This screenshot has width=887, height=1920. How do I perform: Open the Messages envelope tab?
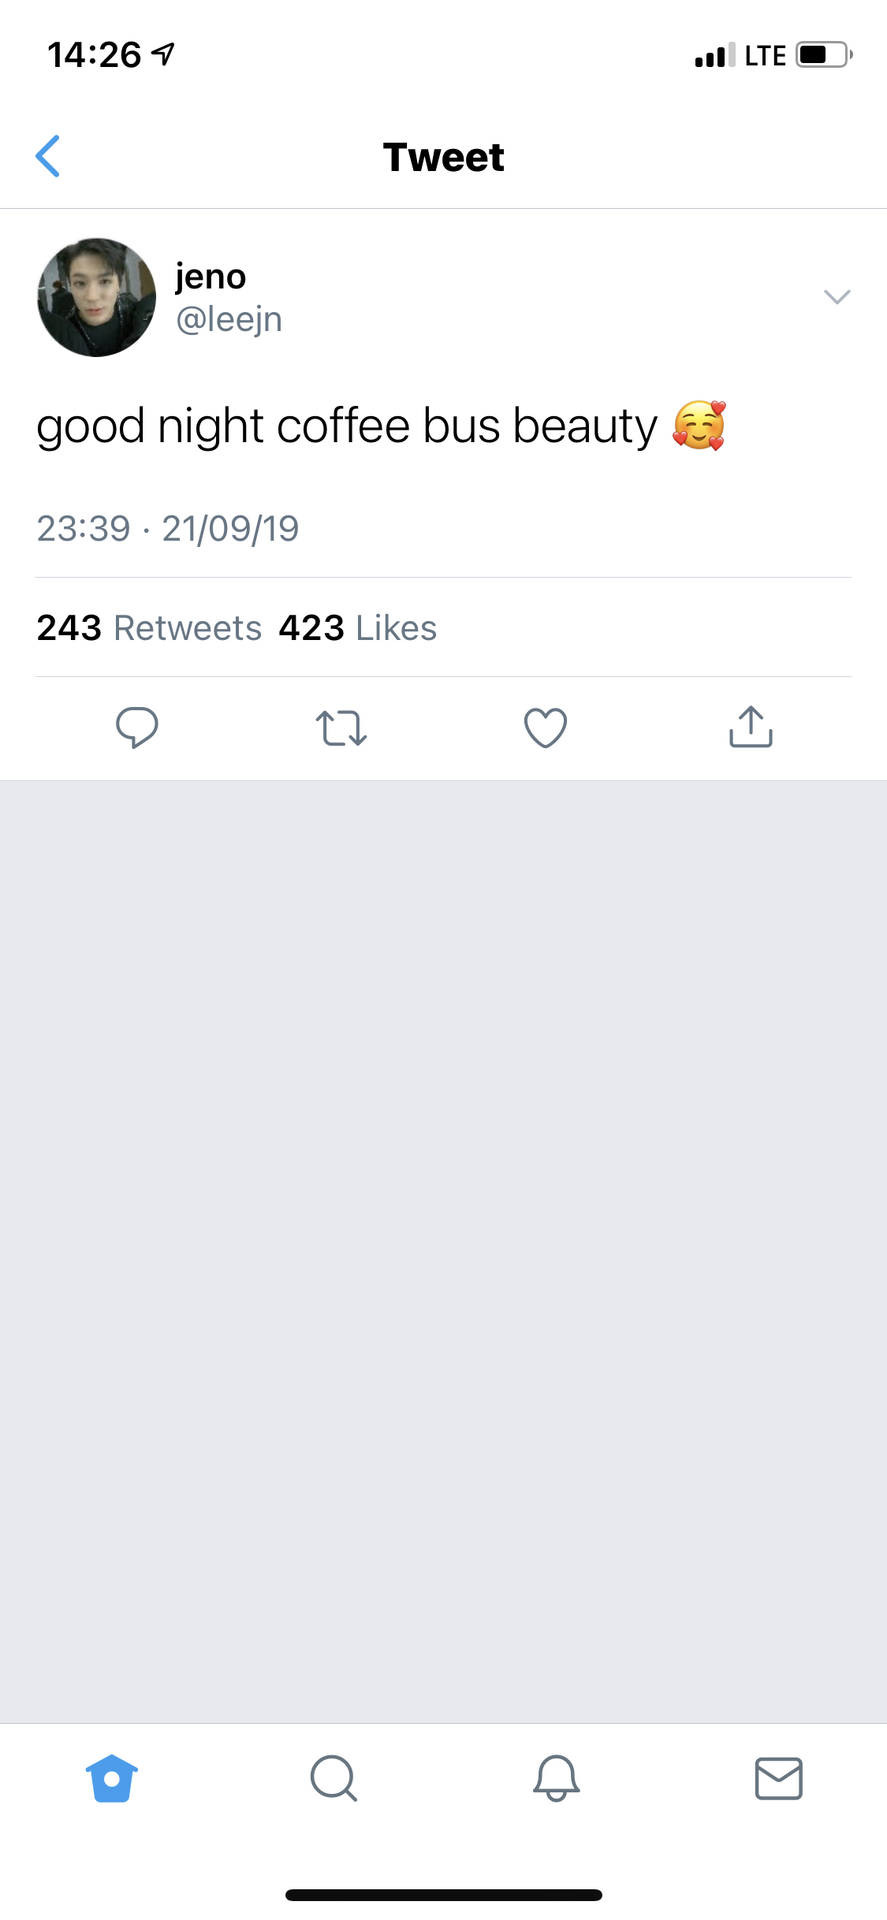[x=779, y=1778]
